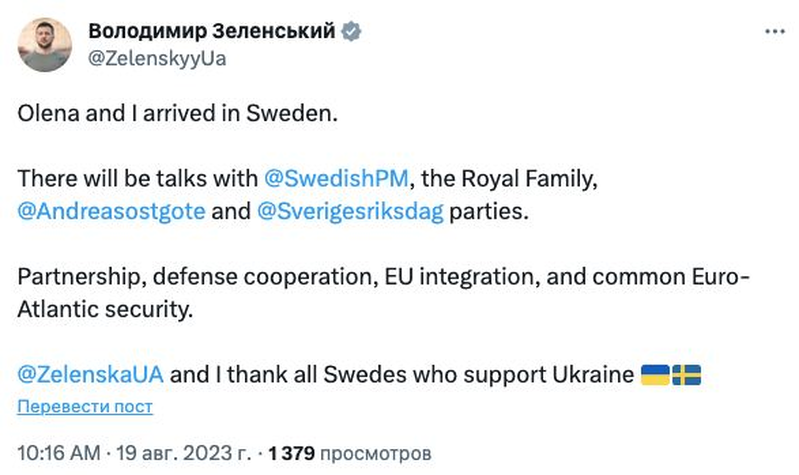Click the Ukrainian flag emoji
This screenshot has width=799, height=475.
654,375
